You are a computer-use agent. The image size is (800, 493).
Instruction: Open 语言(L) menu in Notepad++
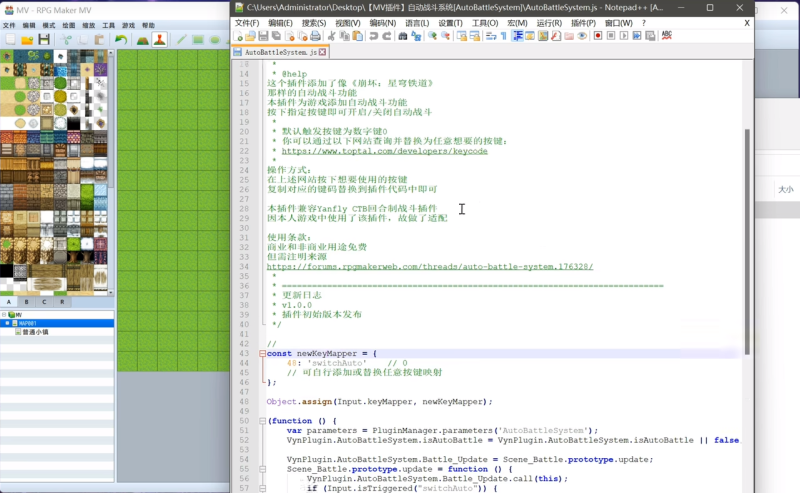click(x=417, y=23)
